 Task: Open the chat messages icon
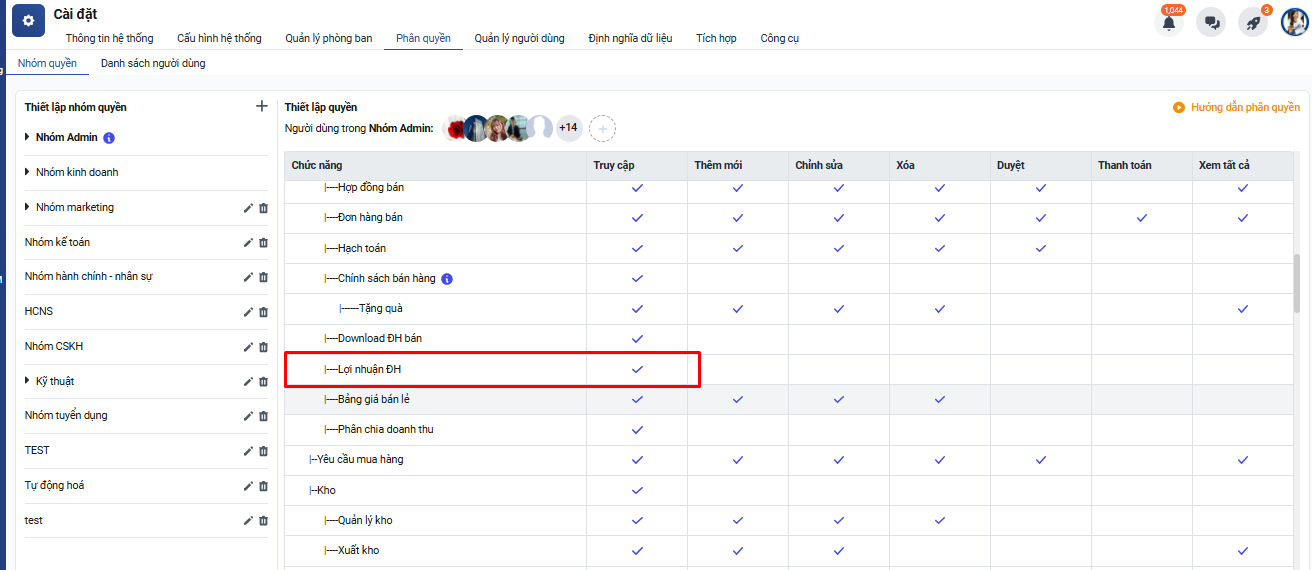point(1212,23)
